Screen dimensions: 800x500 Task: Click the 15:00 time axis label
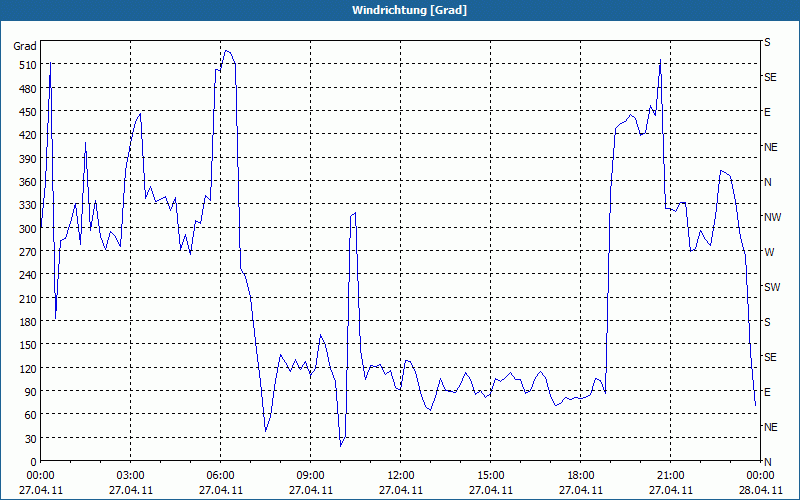click(x=491, y=476)
